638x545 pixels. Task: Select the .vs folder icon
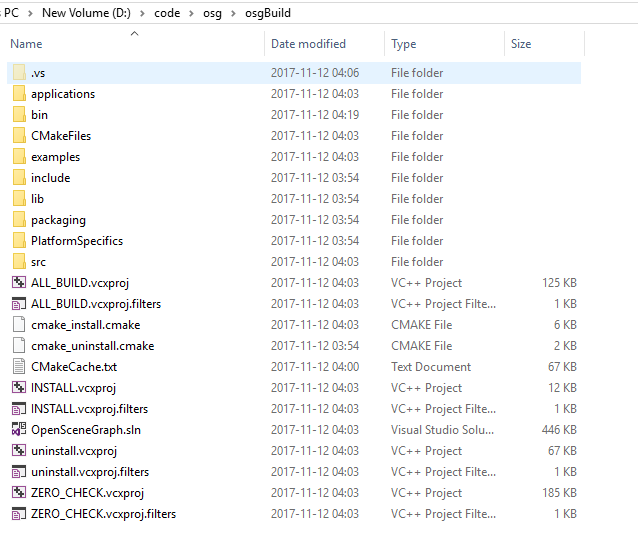tap(19, 73)
